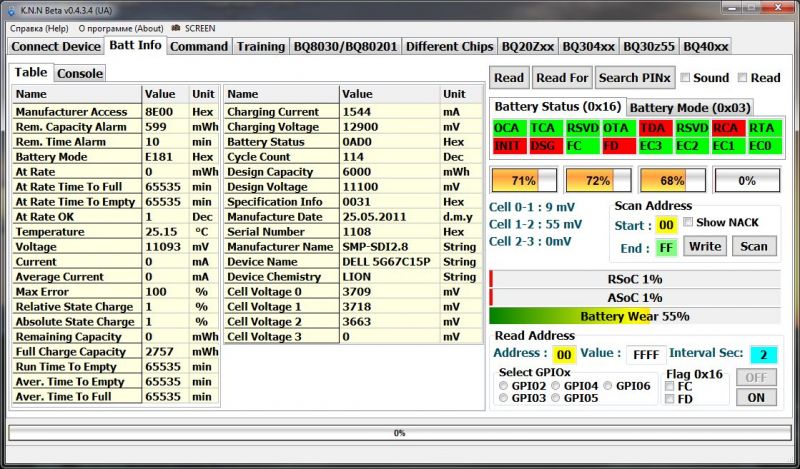This screenshot has width=800, height=469.
Task: Open the О программе (About) menu
Action: 121,29
